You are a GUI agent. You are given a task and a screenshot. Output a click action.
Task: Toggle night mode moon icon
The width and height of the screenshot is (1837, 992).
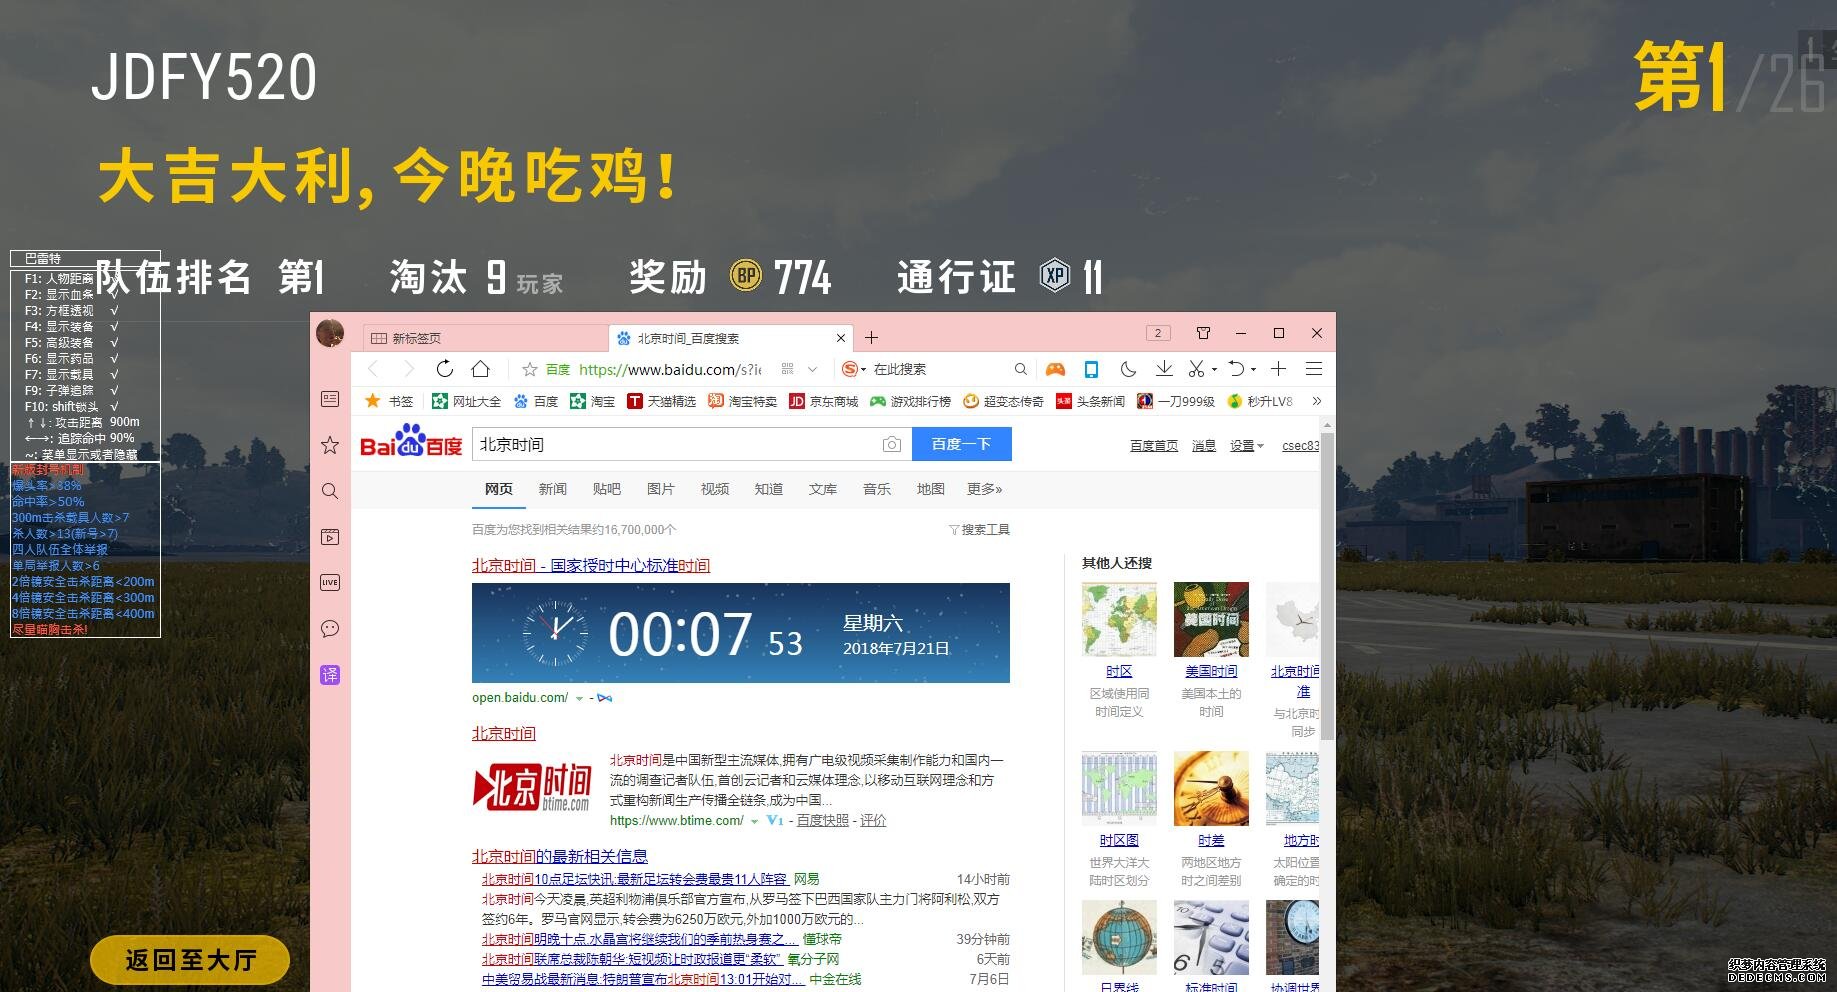click(x=1128, y=369)
